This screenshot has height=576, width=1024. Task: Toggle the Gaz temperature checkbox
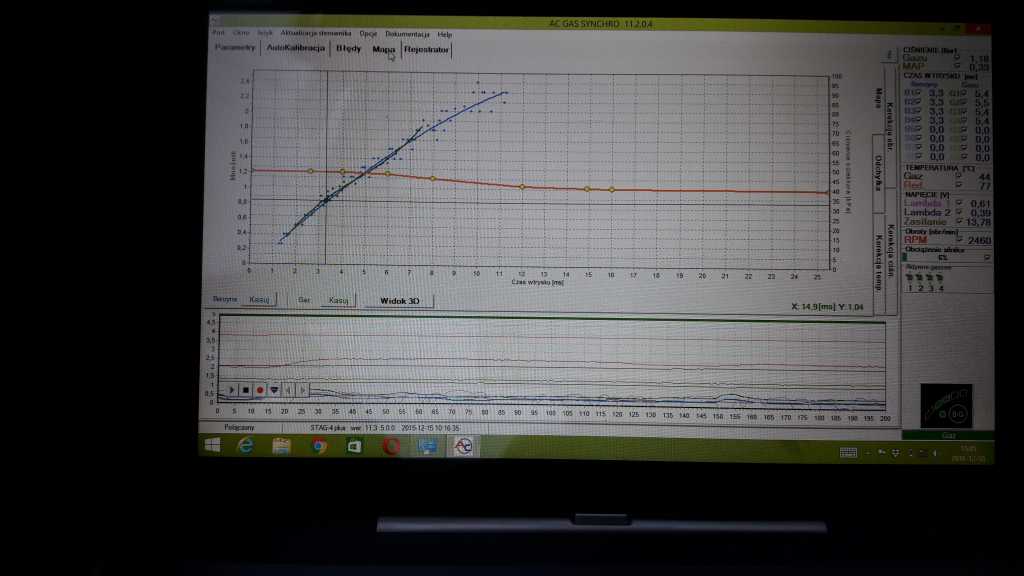pos(958,176)
